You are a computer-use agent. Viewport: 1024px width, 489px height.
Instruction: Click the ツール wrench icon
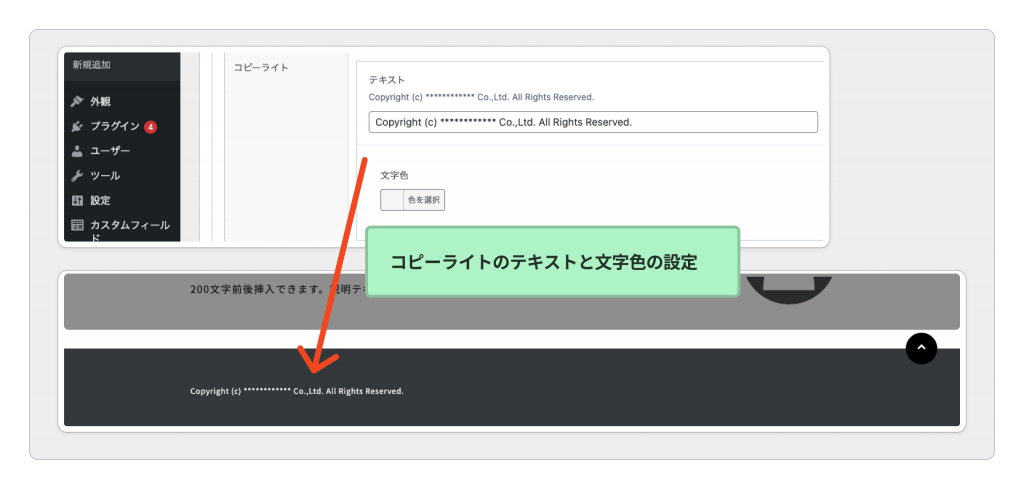click(77, 176)
